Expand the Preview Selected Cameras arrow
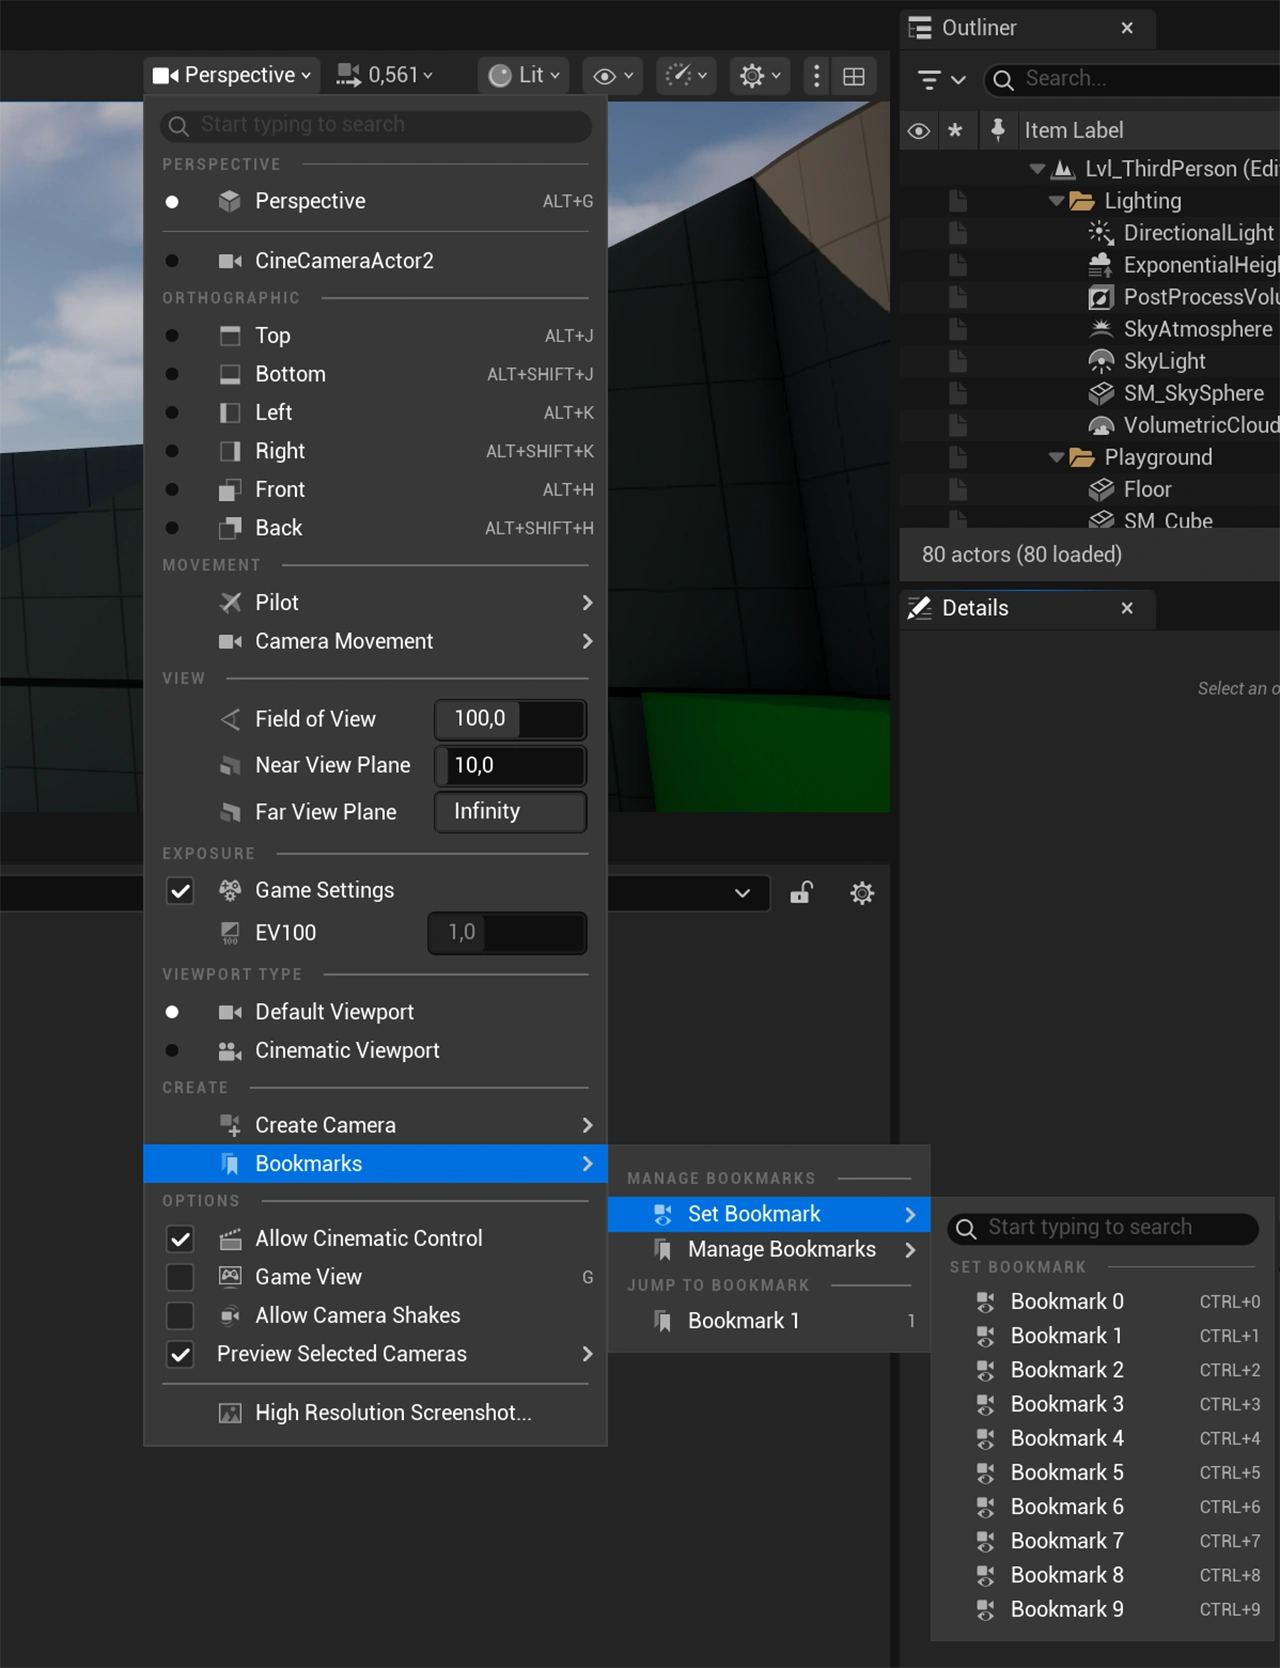 pos(587,1354)
